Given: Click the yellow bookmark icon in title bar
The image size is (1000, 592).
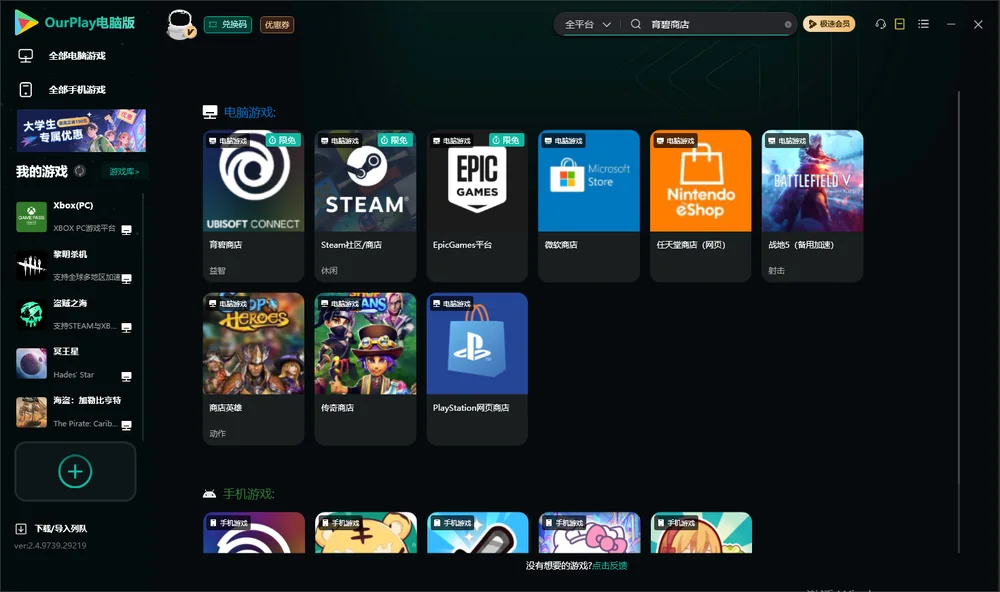Looking at the screenshot, I should (x=900, y=24).
